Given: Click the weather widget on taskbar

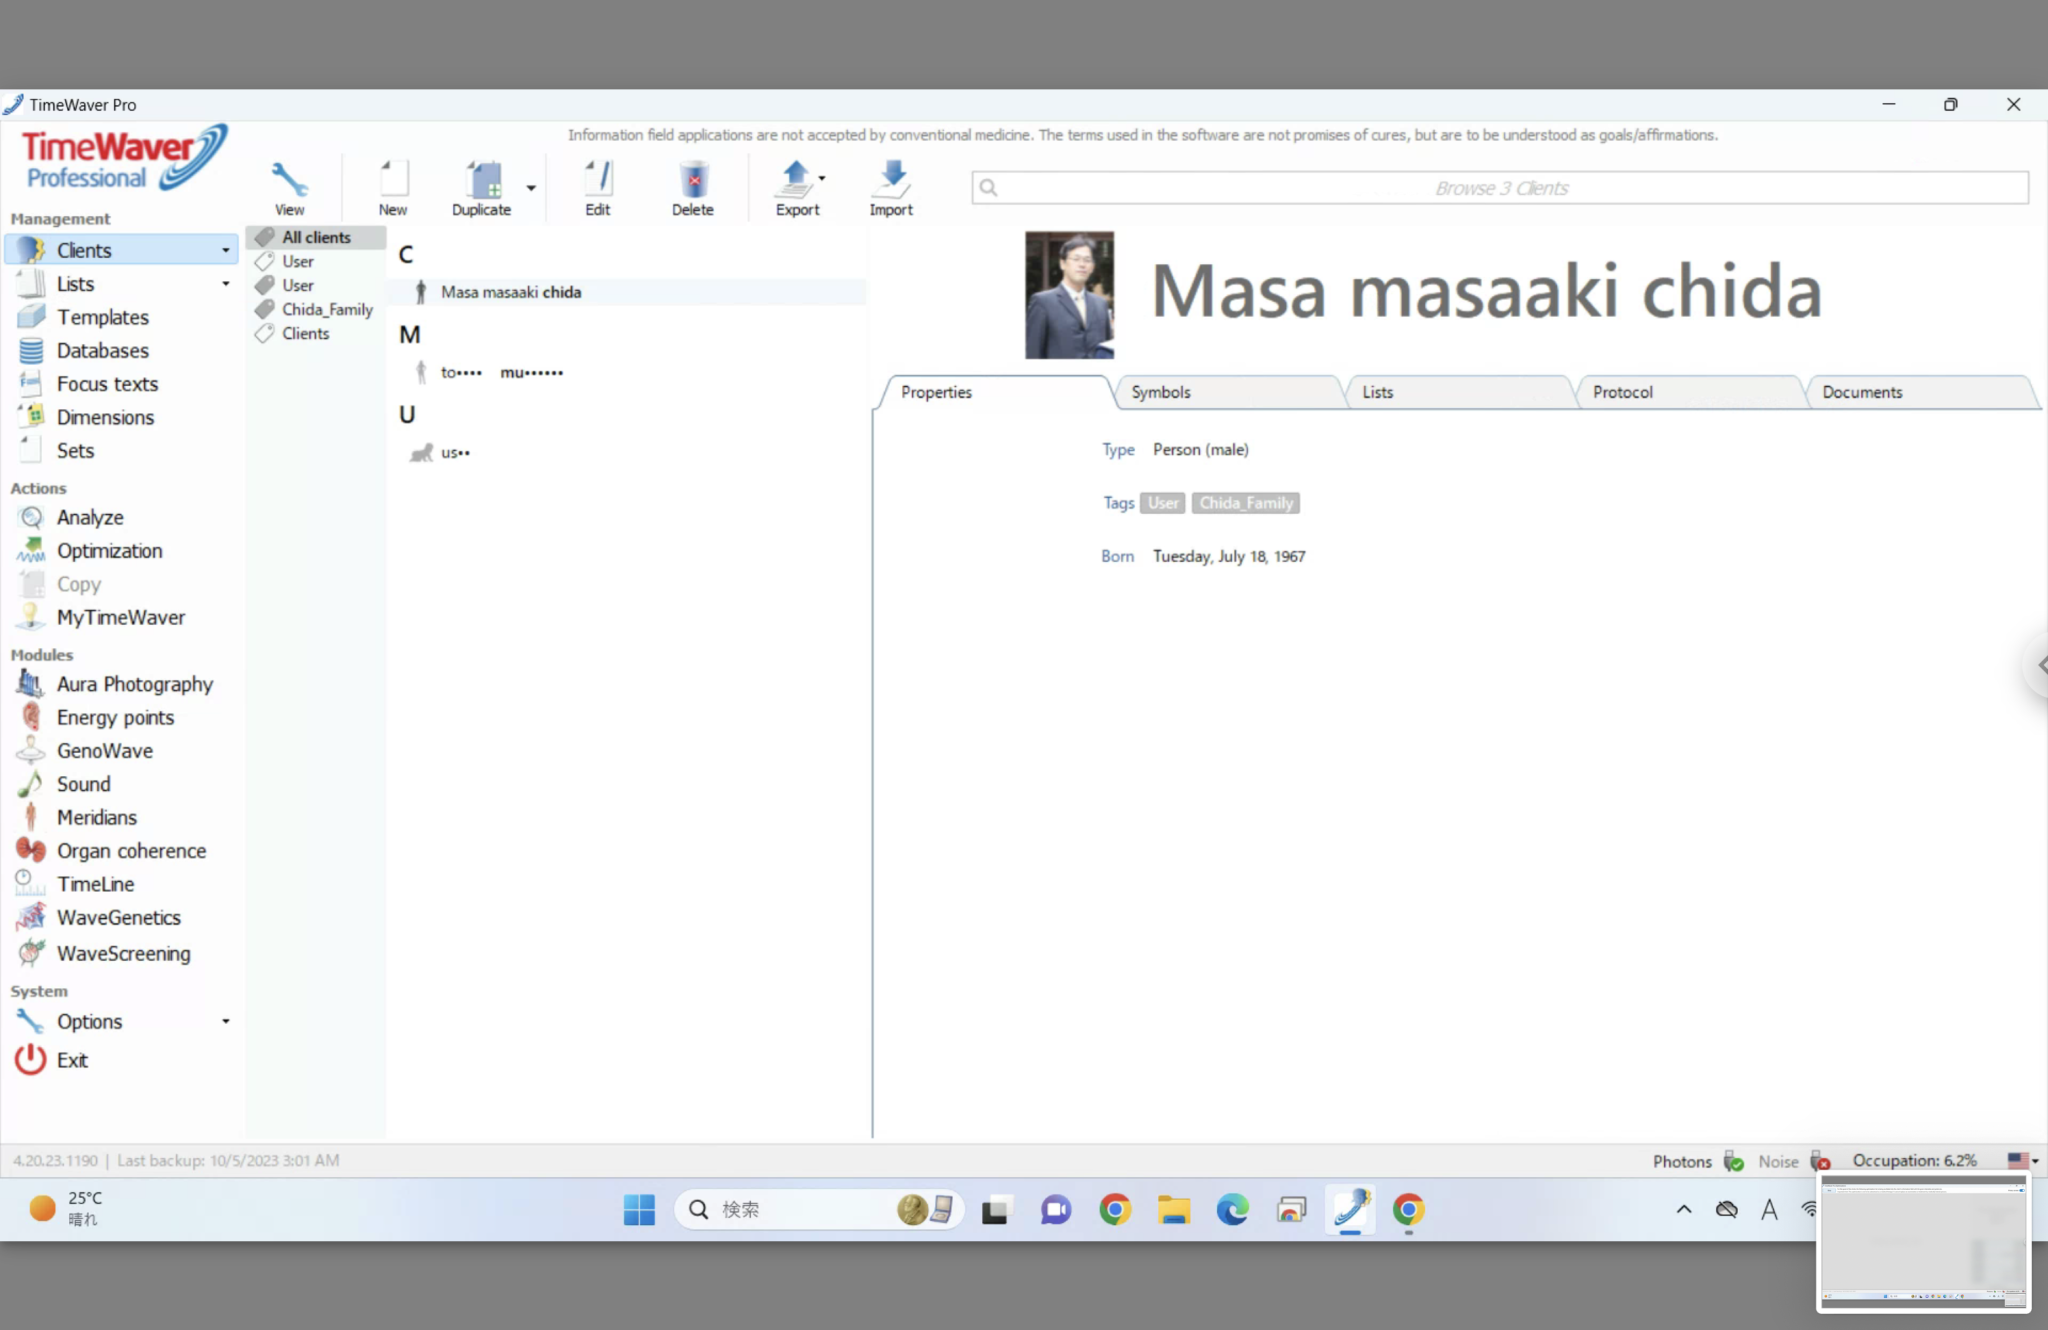Looking at the screenshot, I should pyautogui.click(x=67, y=1208).
